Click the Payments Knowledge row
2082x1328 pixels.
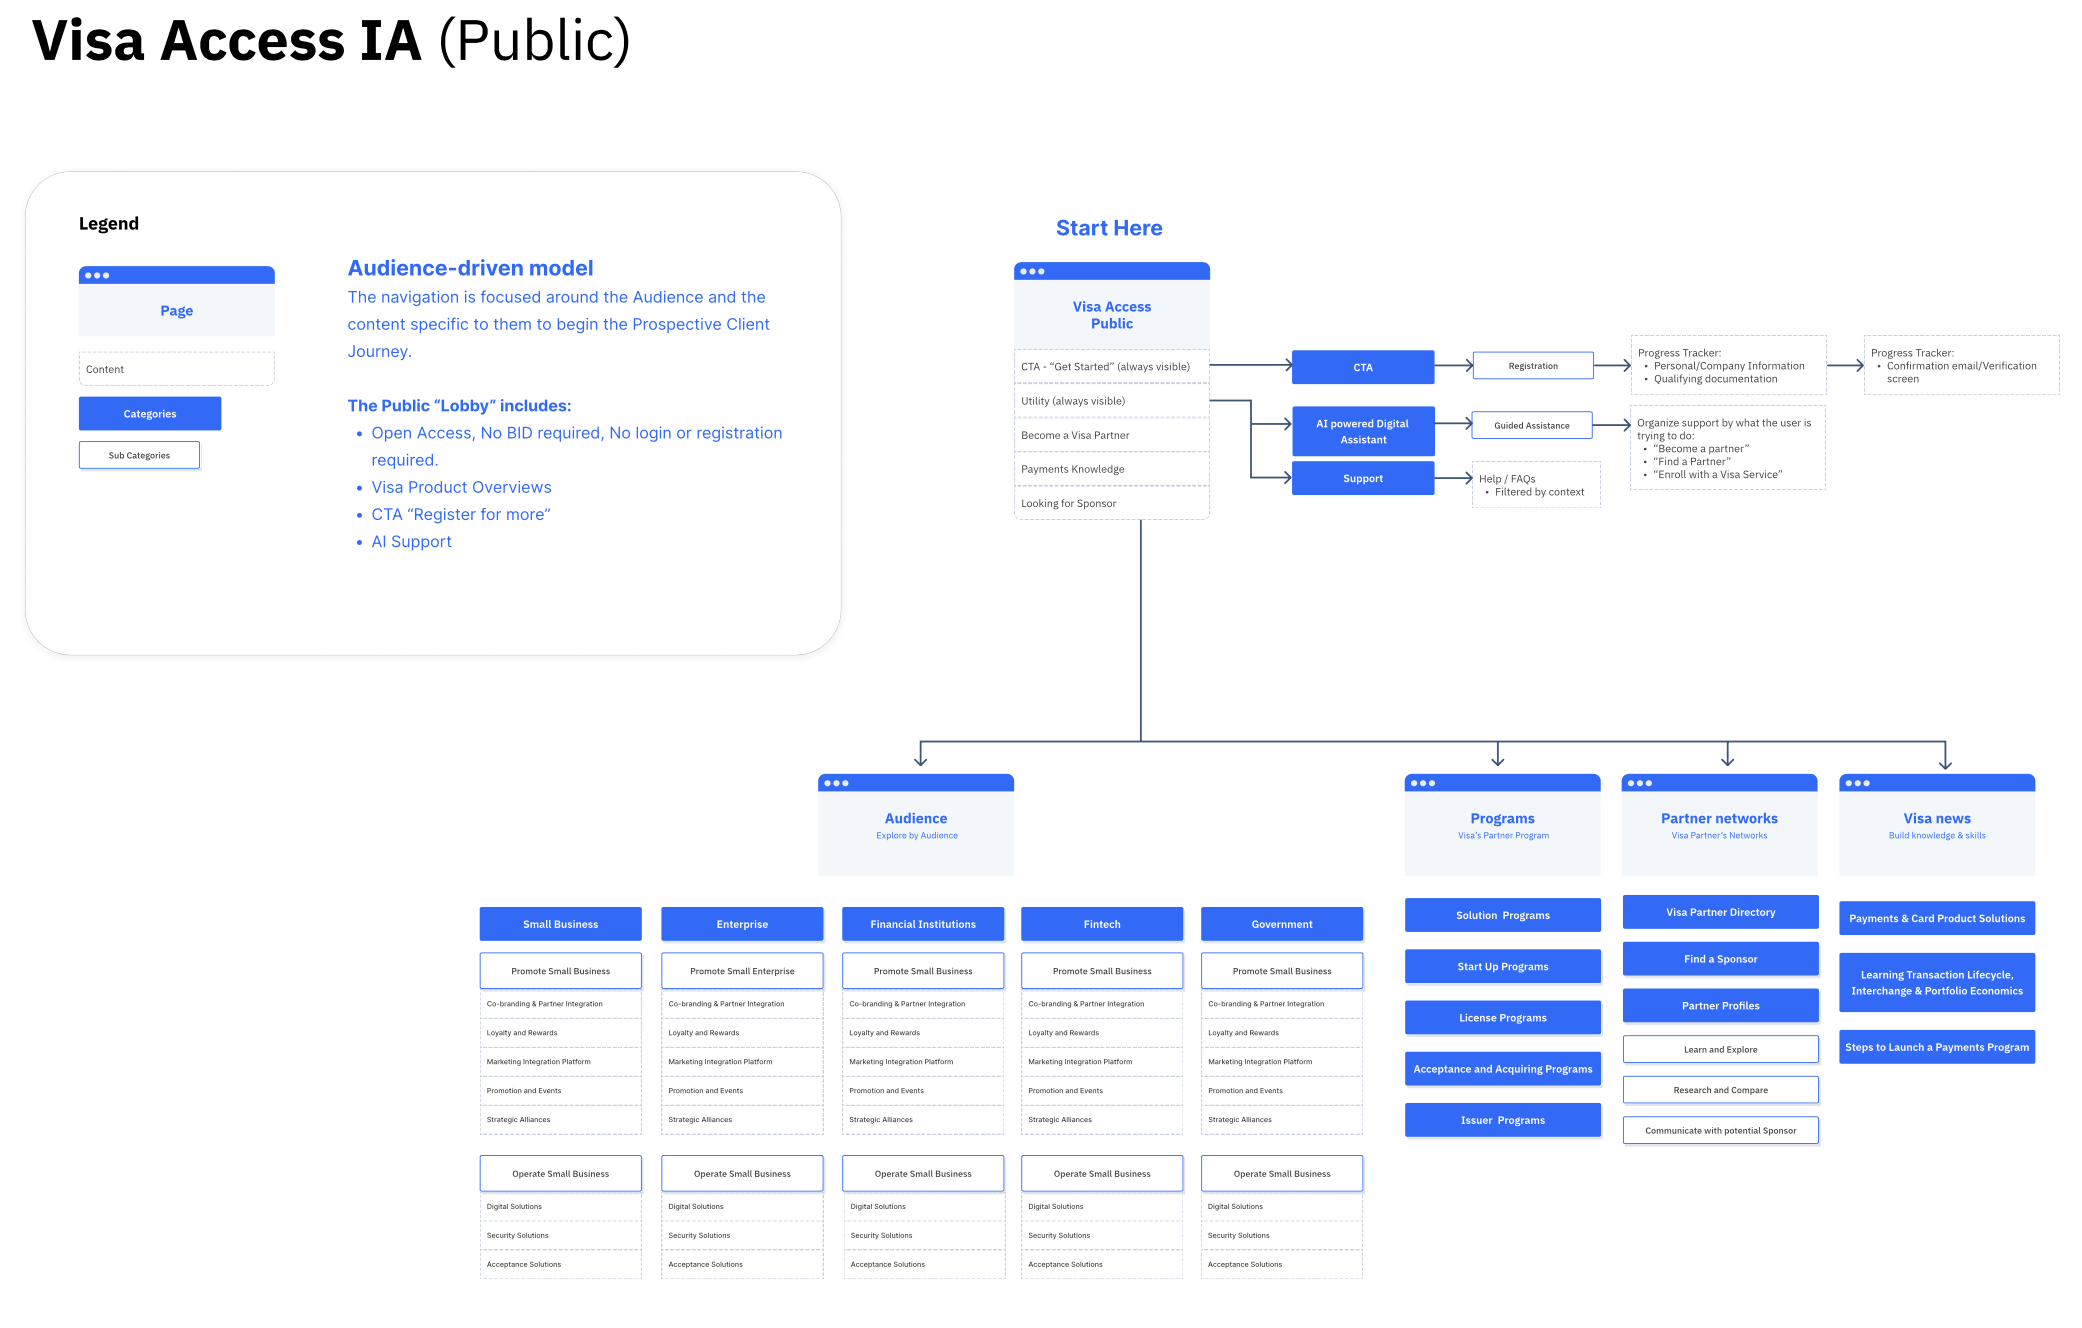1111,469
